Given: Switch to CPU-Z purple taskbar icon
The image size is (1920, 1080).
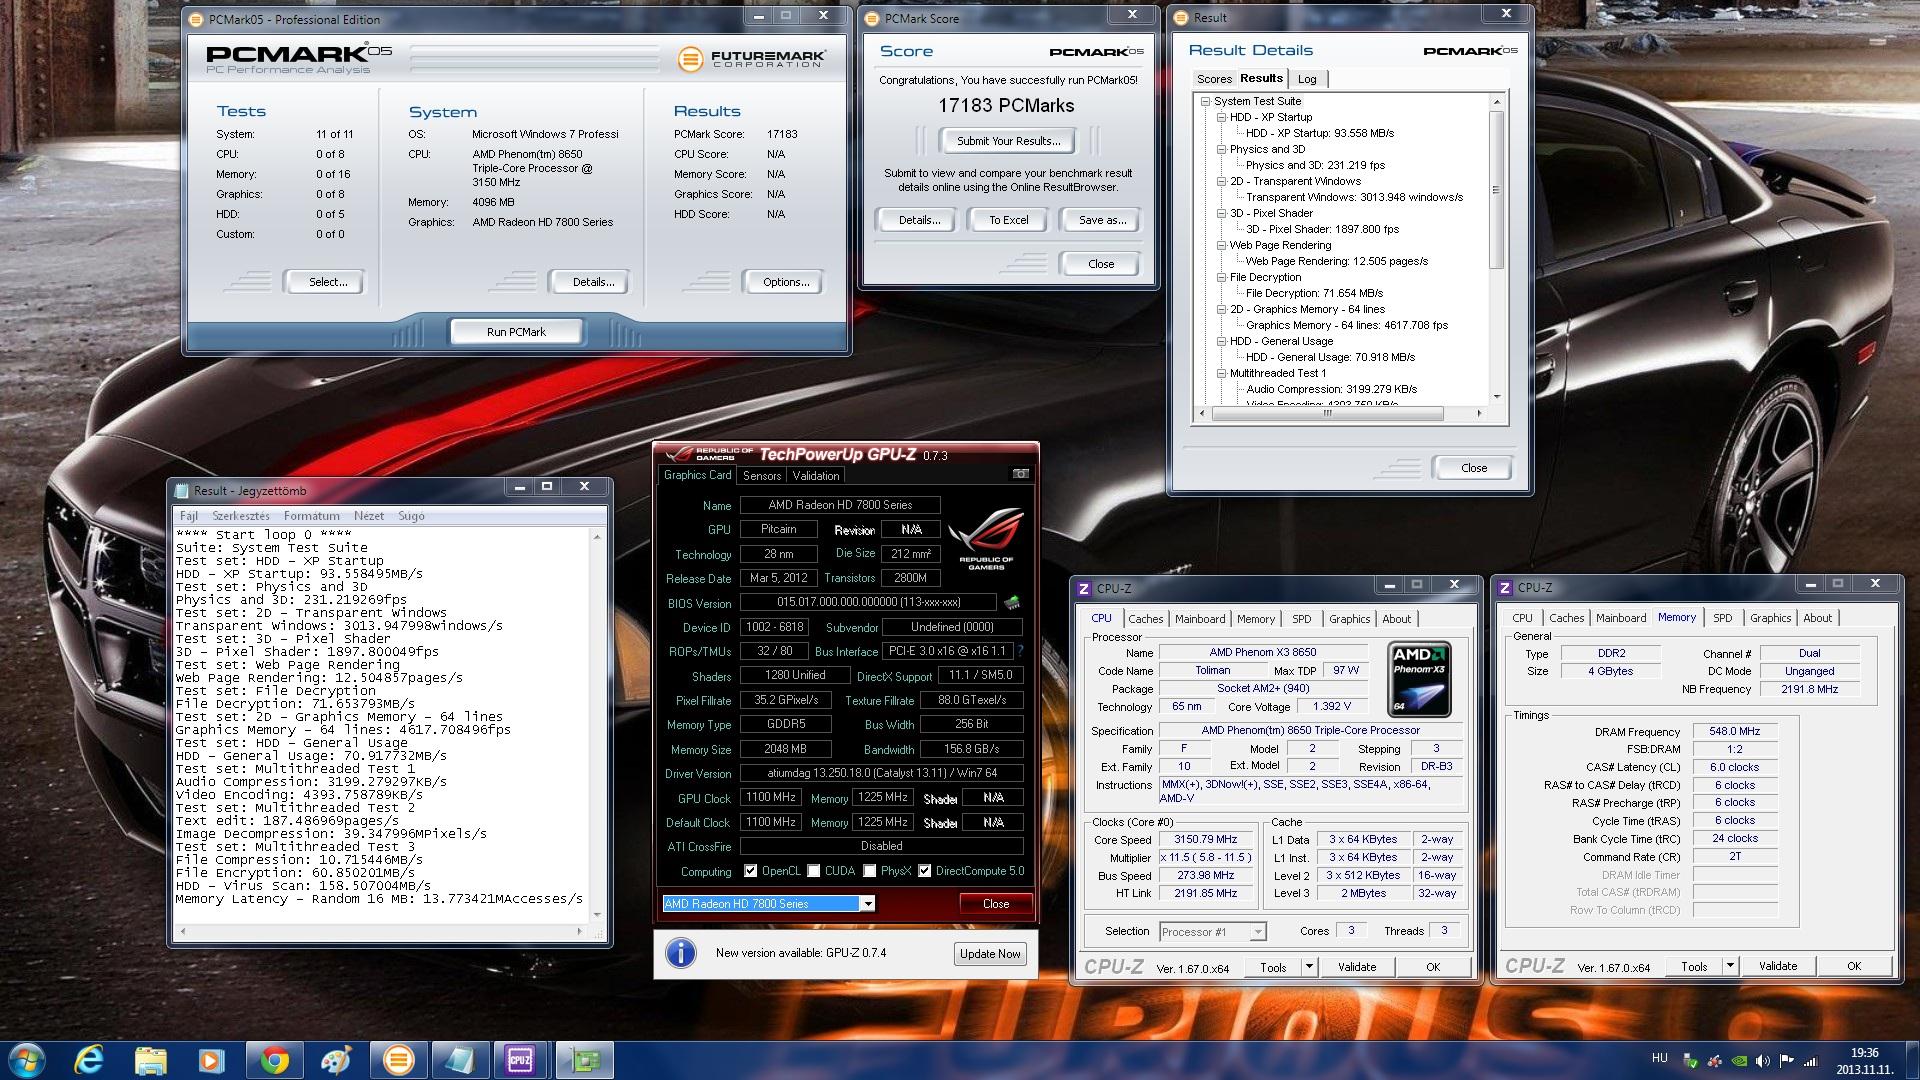Looking at the screenshot, I should click(x=520, y=1060).
